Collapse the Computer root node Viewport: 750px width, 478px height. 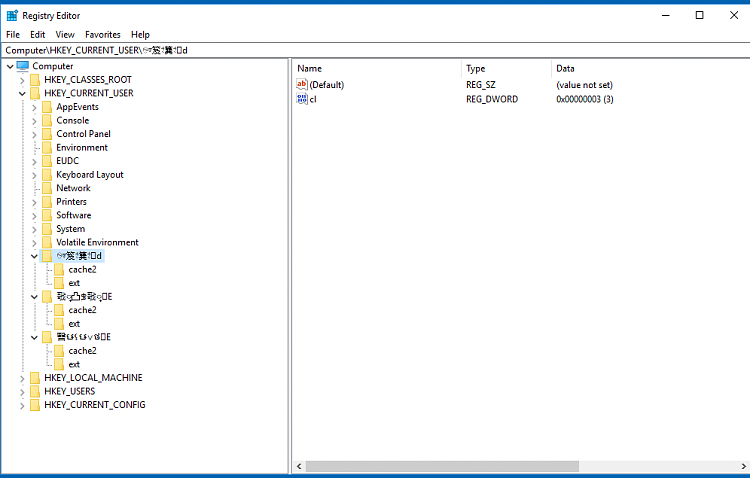point(10,67)
